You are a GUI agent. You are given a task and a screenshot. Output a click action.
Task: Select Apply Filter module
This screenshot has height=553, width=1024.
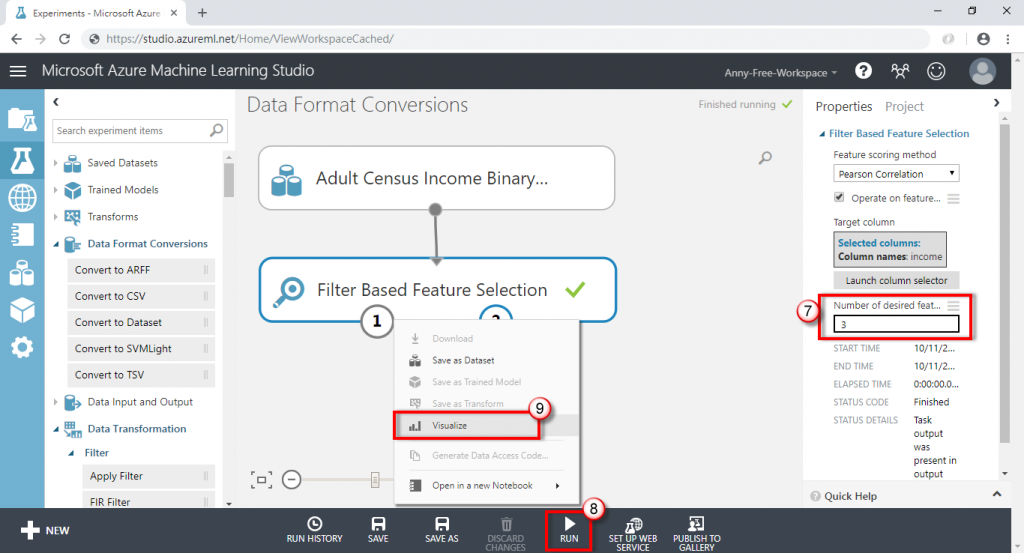pos(148,476)
